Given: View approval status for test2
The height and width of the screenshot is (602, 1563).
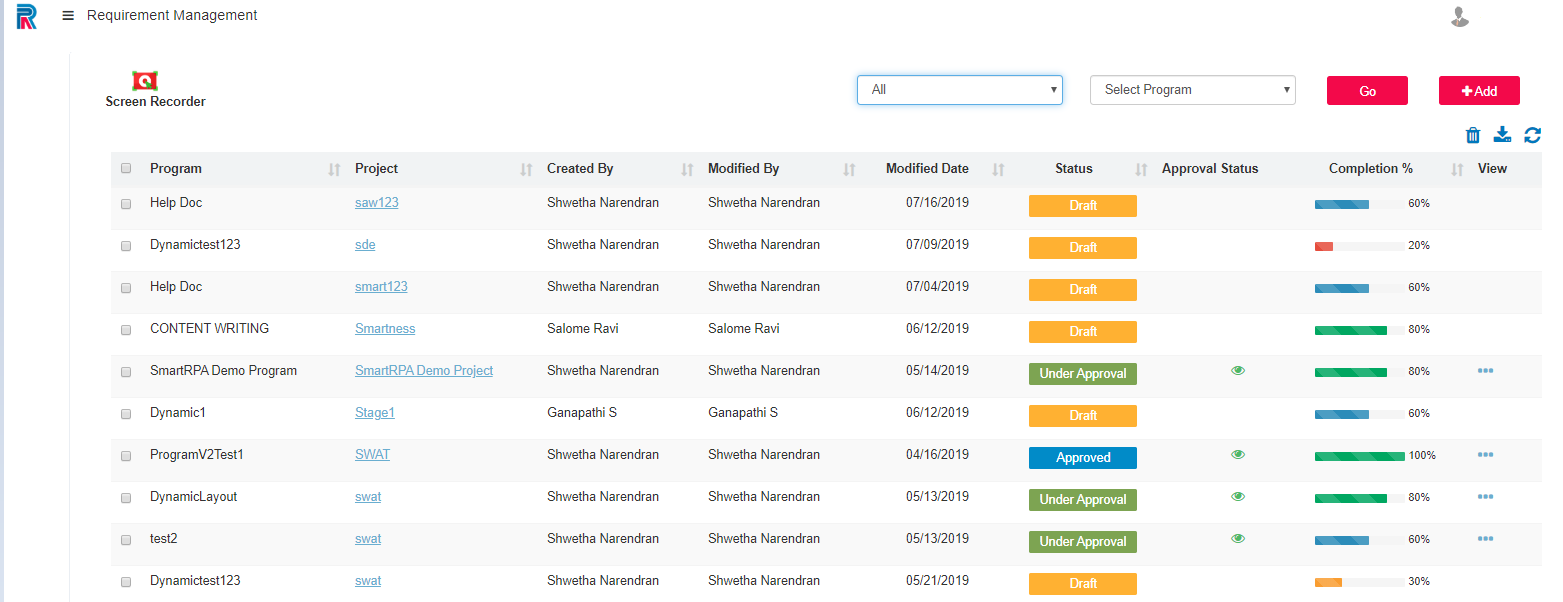Looking at the screenshot, I should (x=1238, y=538).
